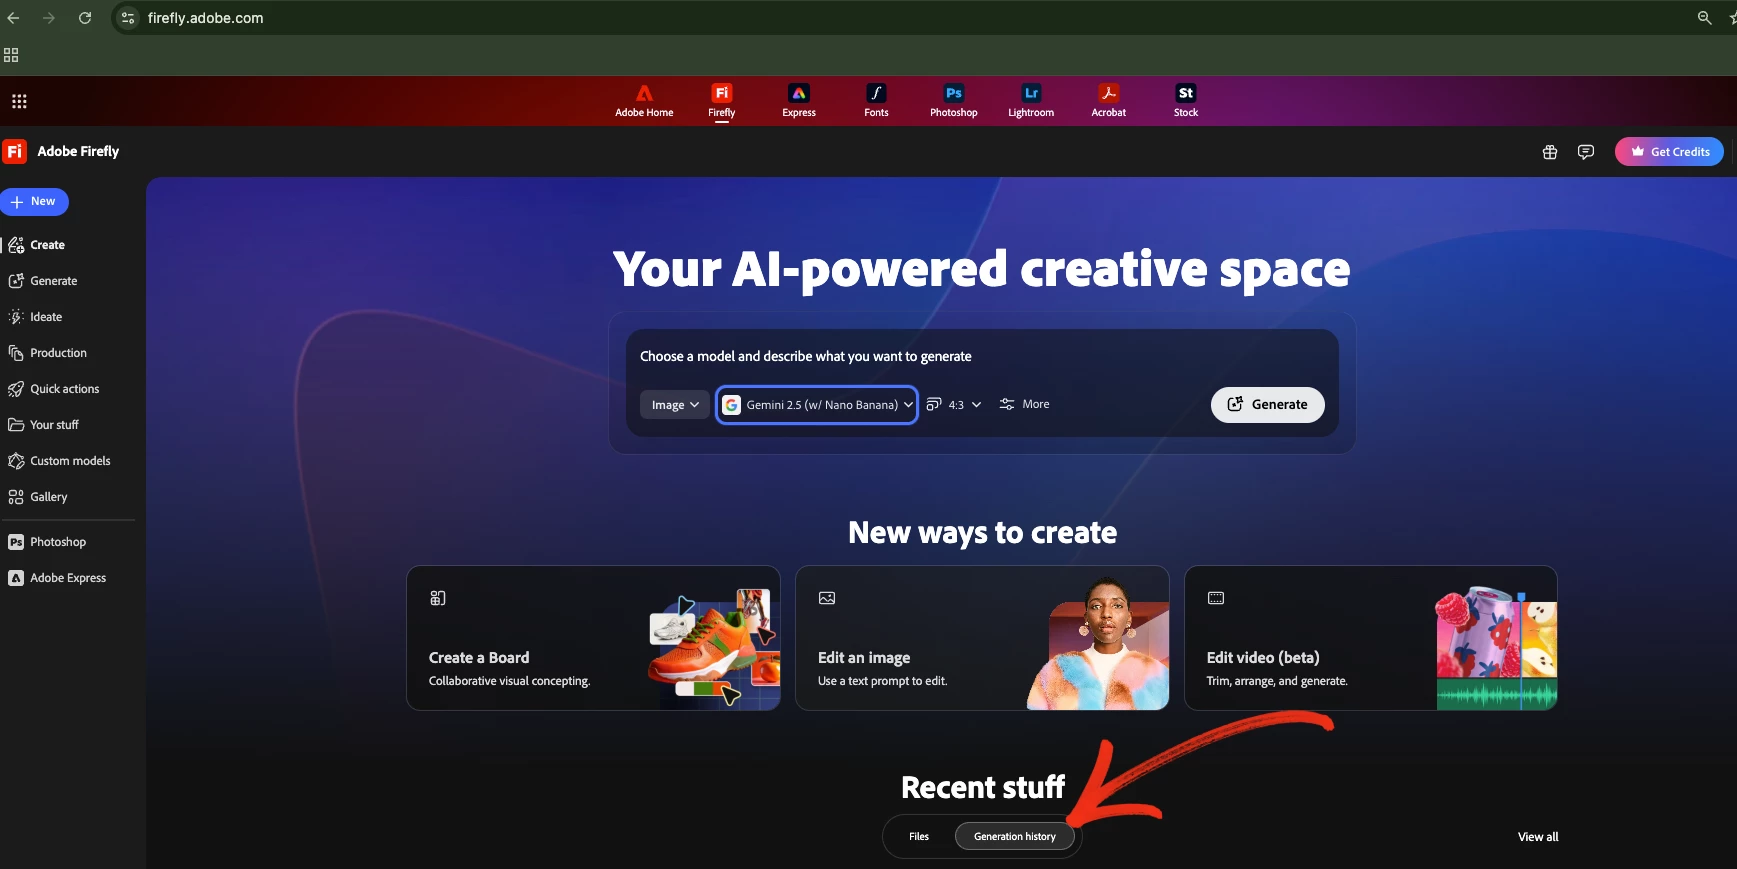1737x869 pixels.
Task: Open Adobe Home from top app bar
Action: [x=644, y=101]
